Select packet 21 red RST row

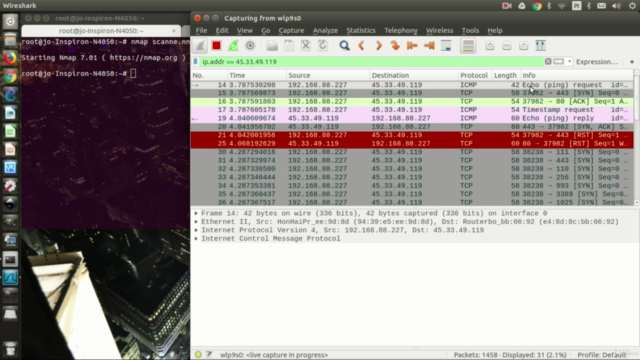point(412,135)
